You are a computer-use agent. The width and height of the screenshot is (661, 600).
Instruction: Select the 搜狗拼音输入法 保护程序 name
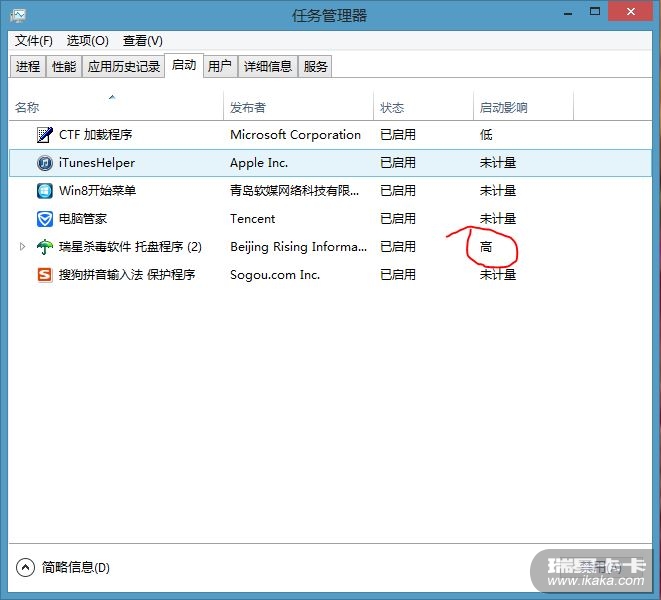coord(127,274)
